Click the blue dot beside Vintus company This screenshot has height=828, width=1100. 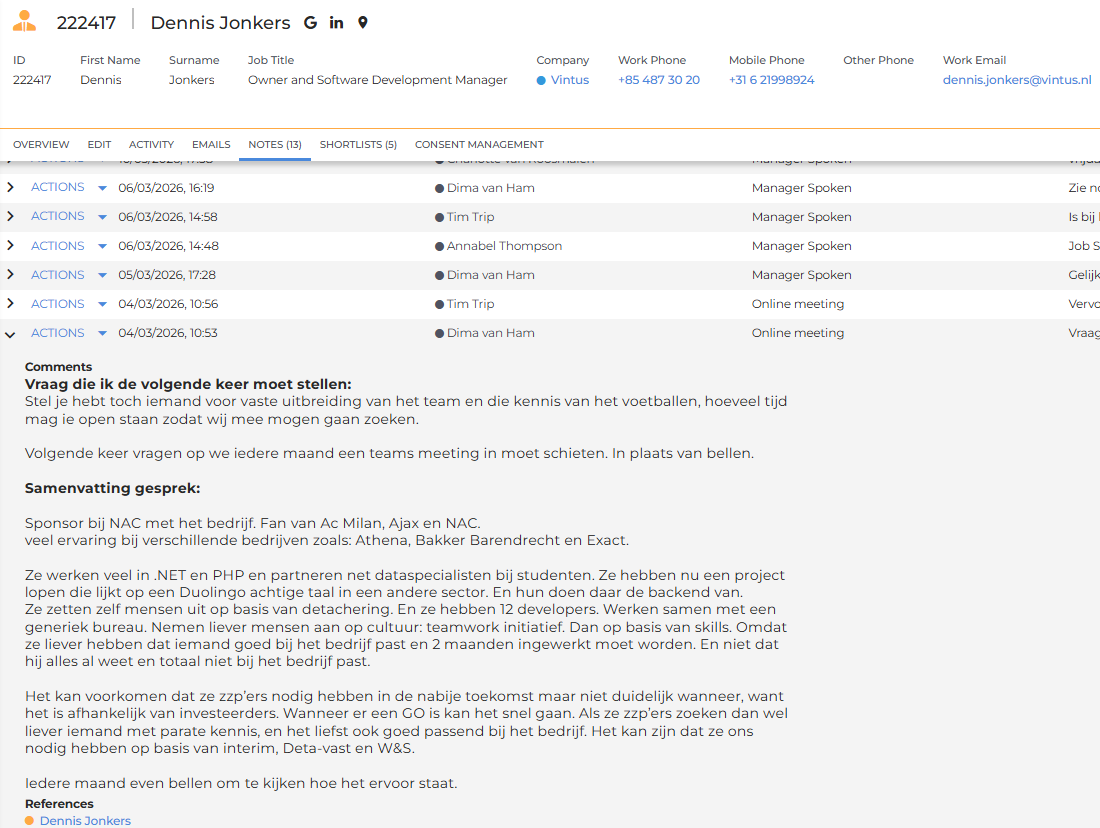tap(541, 81)
